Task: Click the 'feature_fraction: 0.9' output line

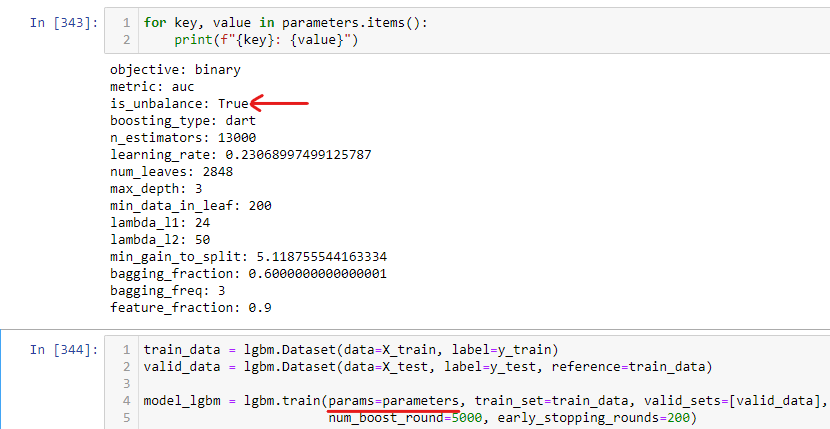Action: click(191, 308)
